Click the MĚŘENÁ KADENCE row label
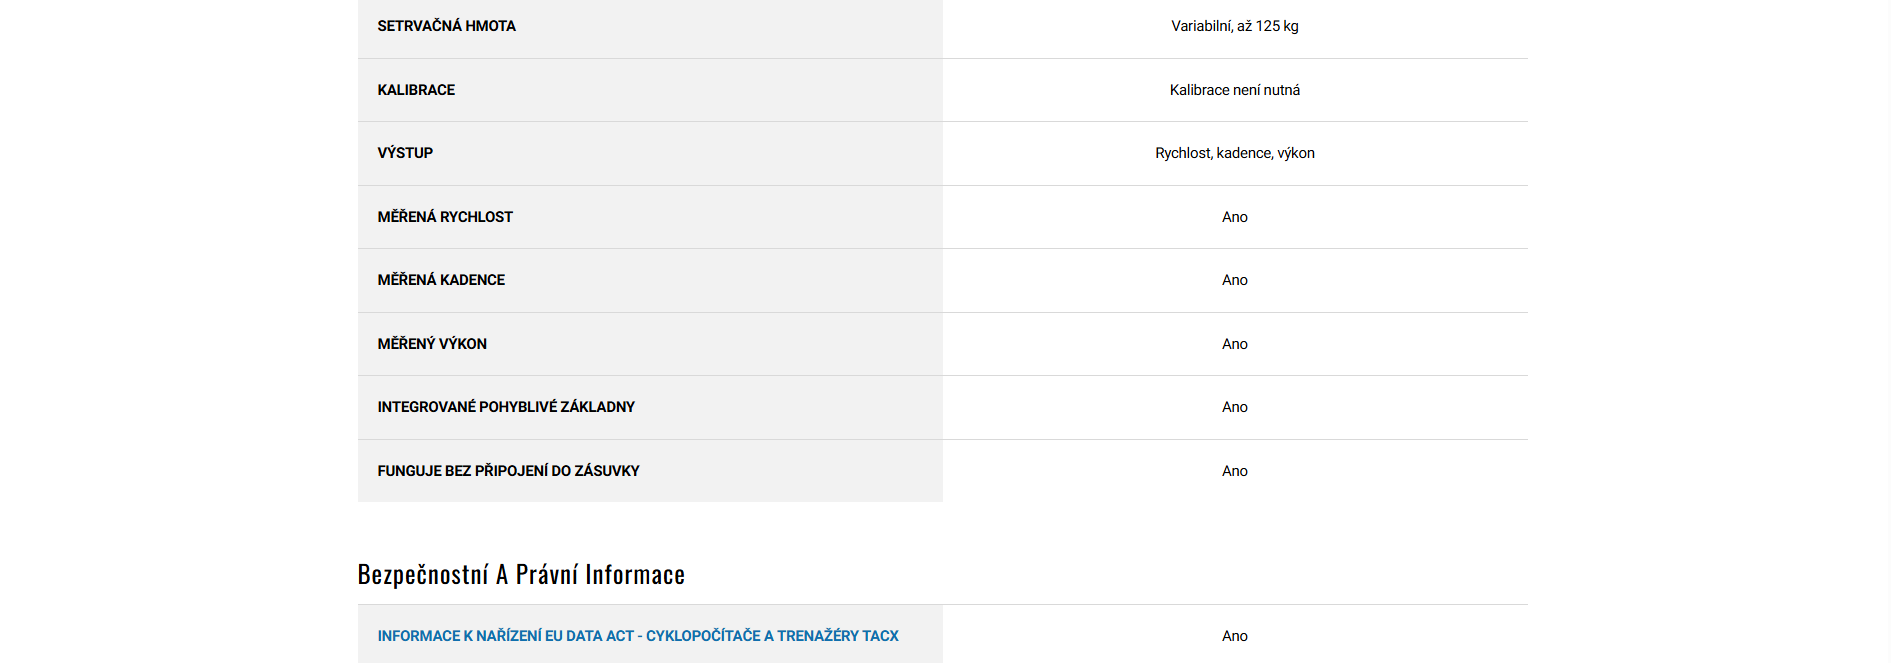The image size is (1891, 663). (441, 280)
